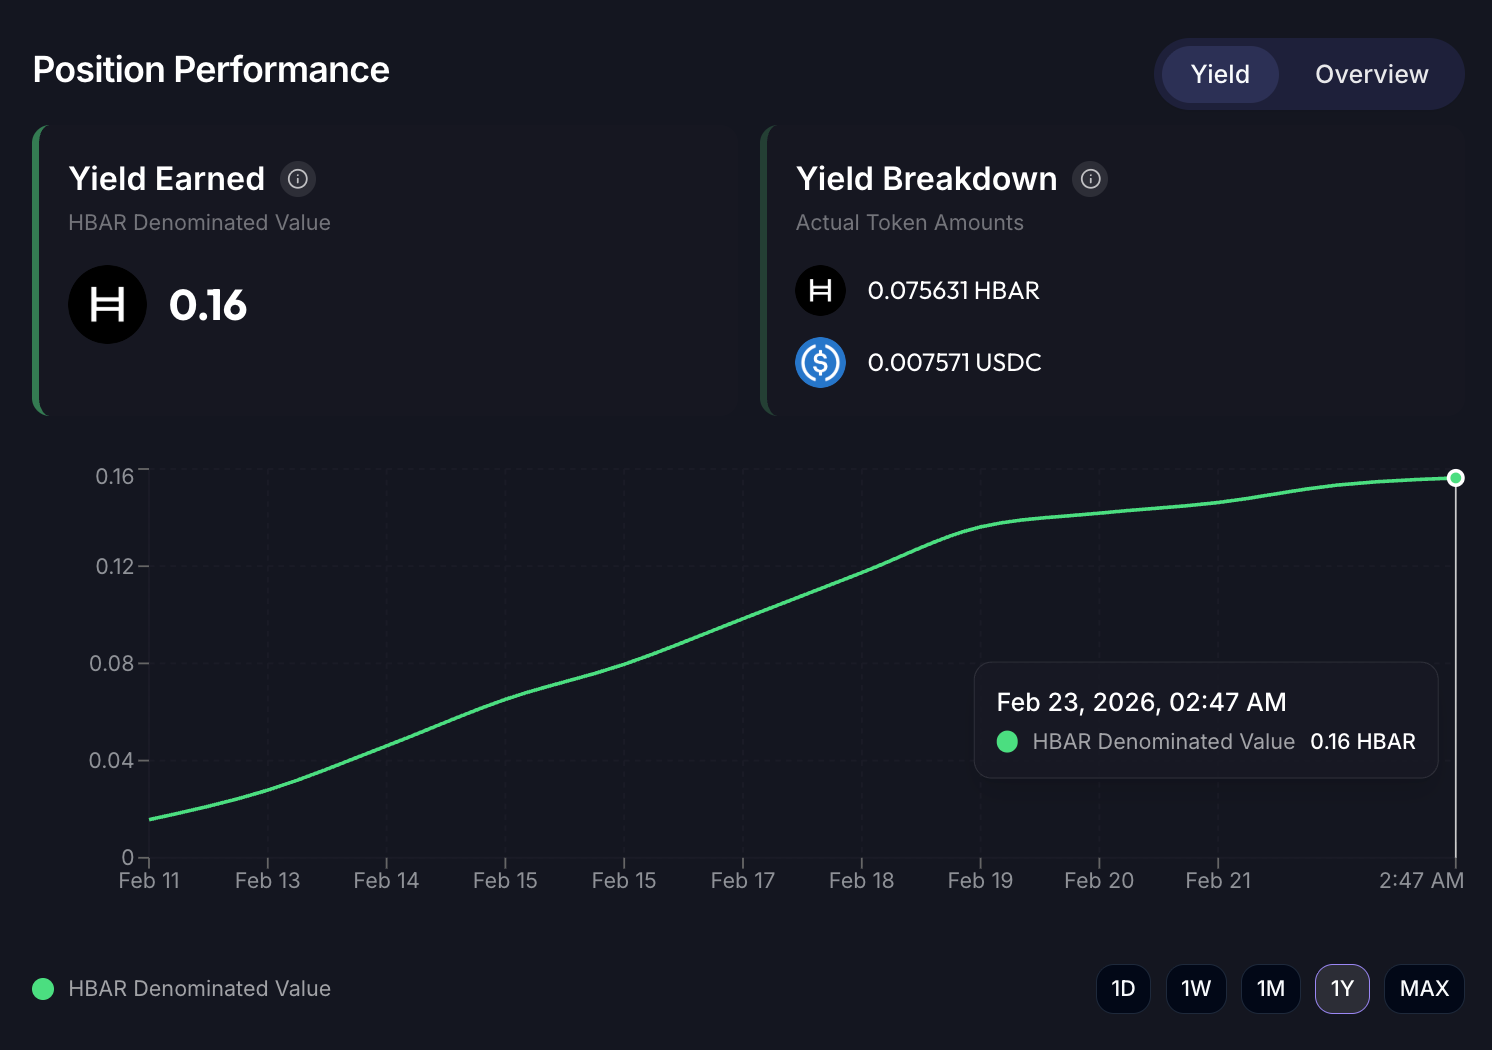Click the Feb 17 axis label
Screen dimensions: 1492x1050
(742, 881)
